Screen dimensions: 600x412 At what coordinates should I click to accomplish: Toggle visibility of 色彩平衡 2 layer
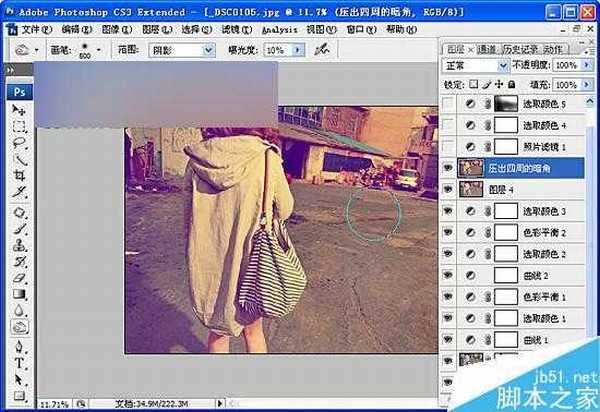pyautogui.click(x=448, y=233)
